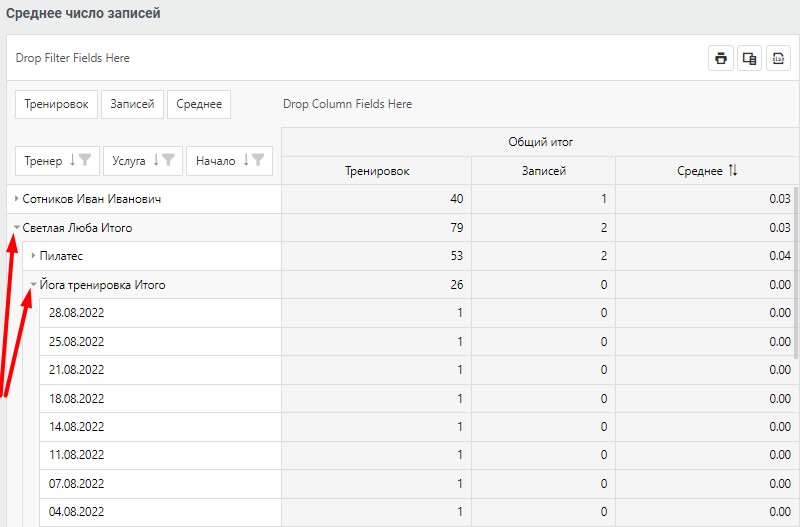Viewport: 800px width, 527px height.
Task: Open filter funnel on Тренер field
Action: [x=85, y=160]
